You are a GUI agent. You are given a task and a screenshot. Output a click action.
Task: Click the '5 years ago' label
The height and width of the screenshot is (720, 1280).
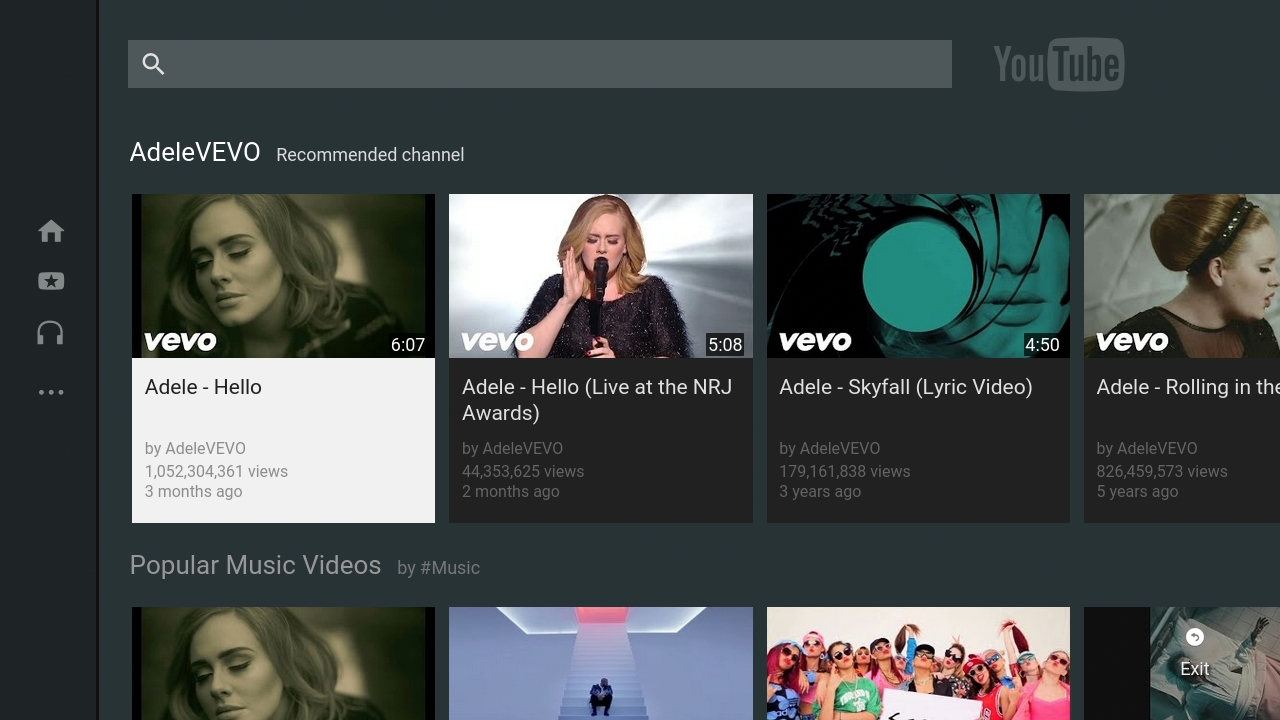click(x=1137, y=491)
